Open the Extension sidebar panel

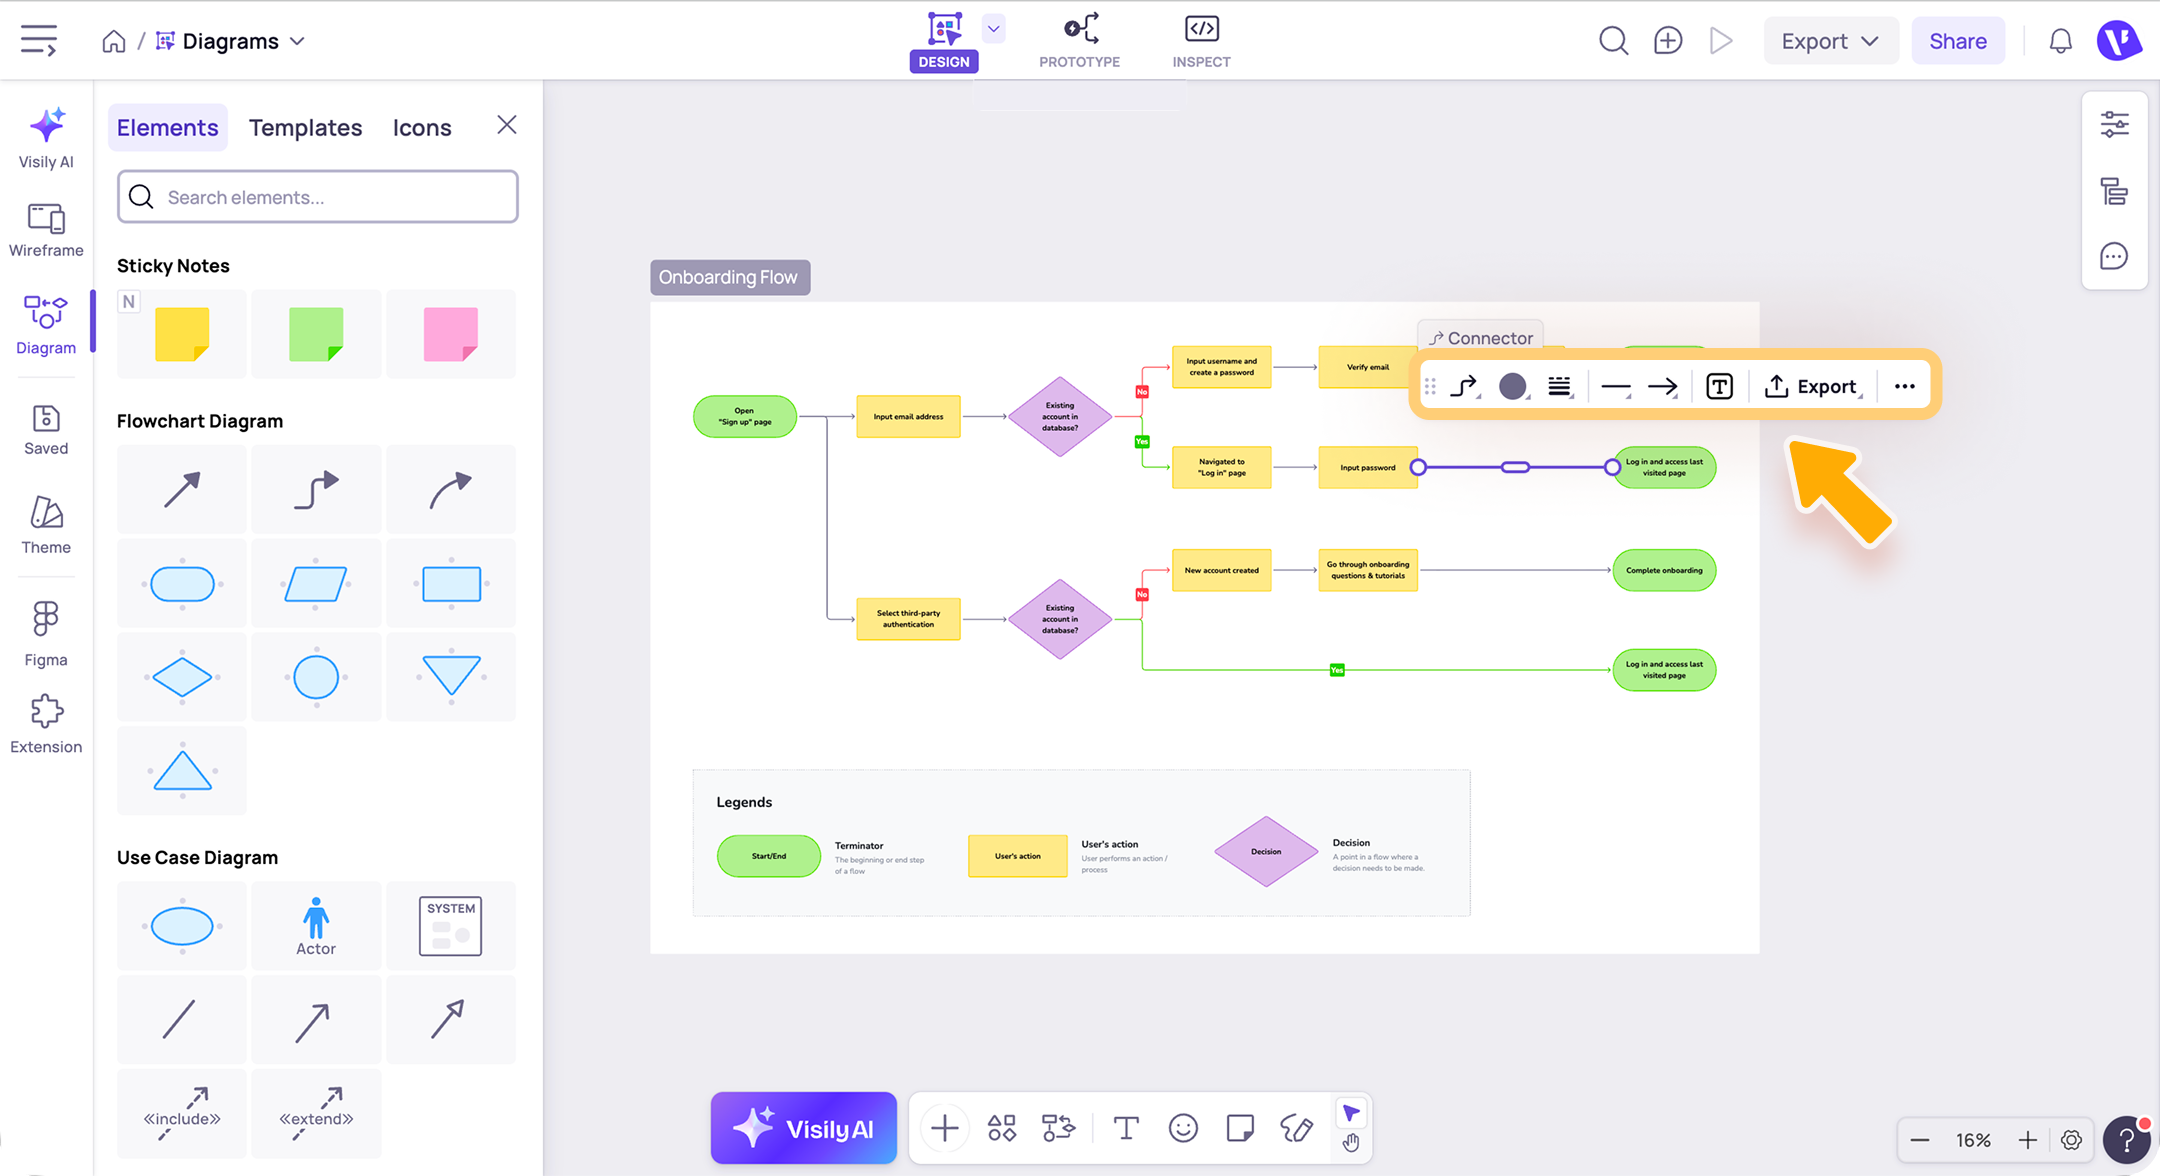[46, 725]
